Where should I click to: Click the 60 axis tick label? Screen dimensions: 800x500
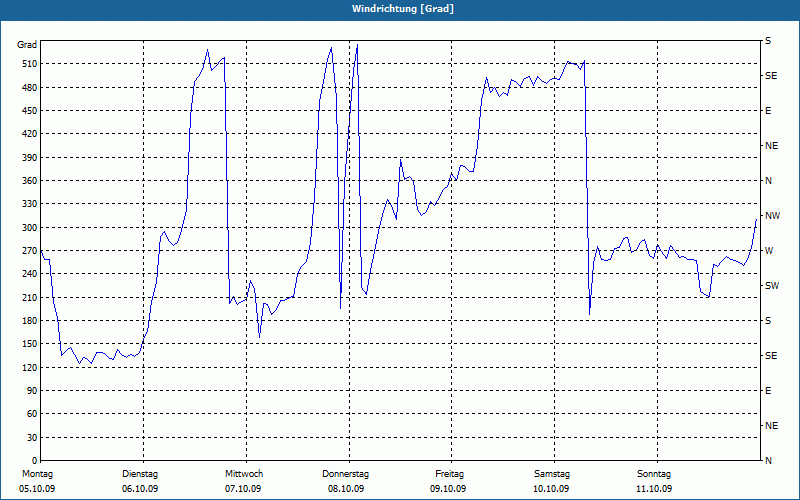[x=31, y=414]
